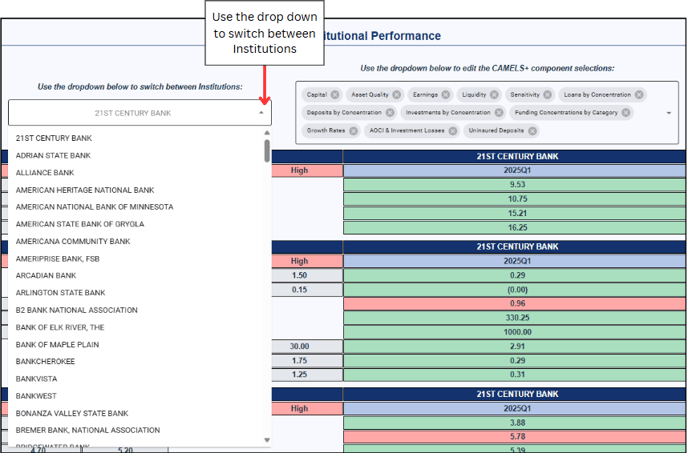Click the dropdown list scroll-up arrow
The width and height of the screenshot is (688, 453).
tap(267, 133)
